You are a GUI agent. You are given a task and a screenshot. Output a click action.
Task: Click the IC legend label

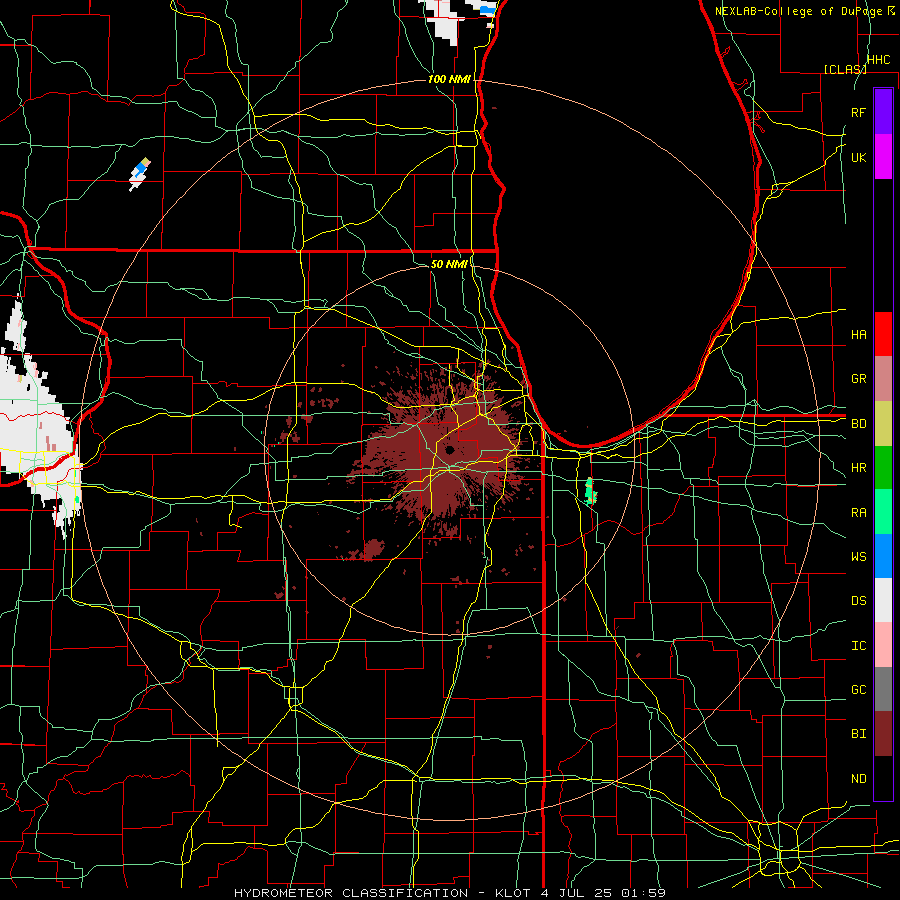pos(858,646)
